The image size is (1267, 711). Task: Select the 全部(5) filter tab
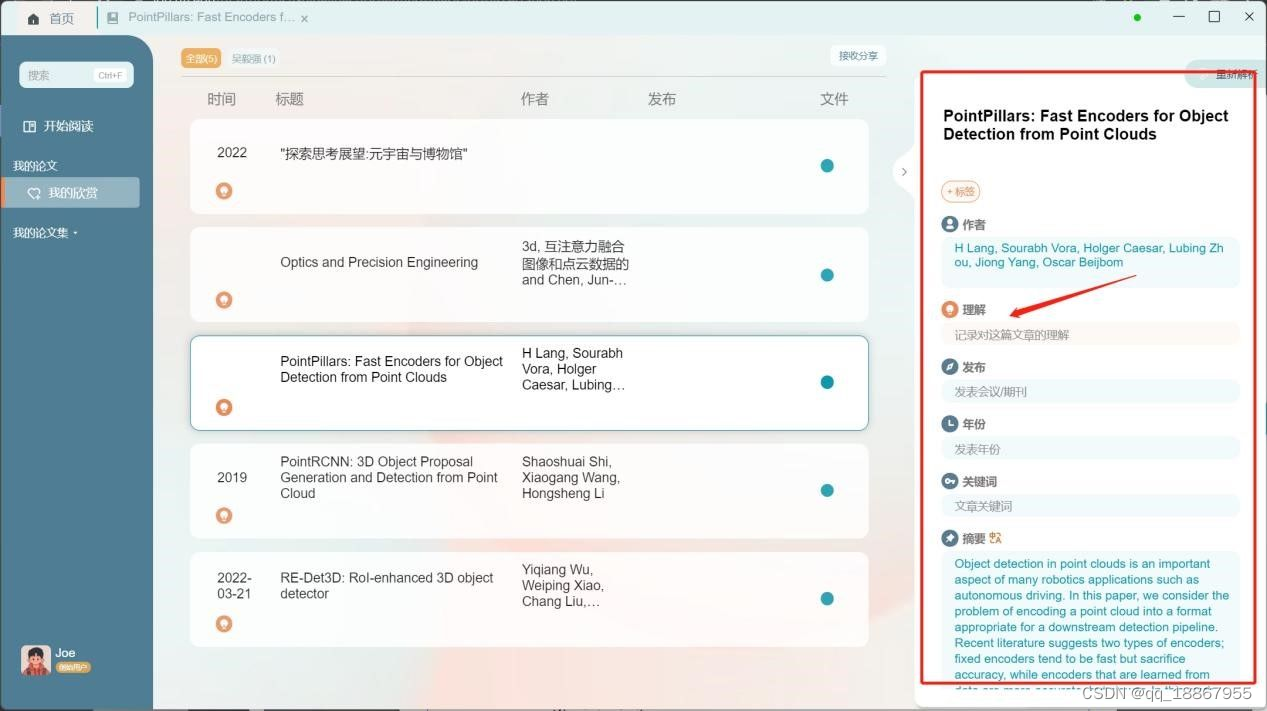coord(201,58)
